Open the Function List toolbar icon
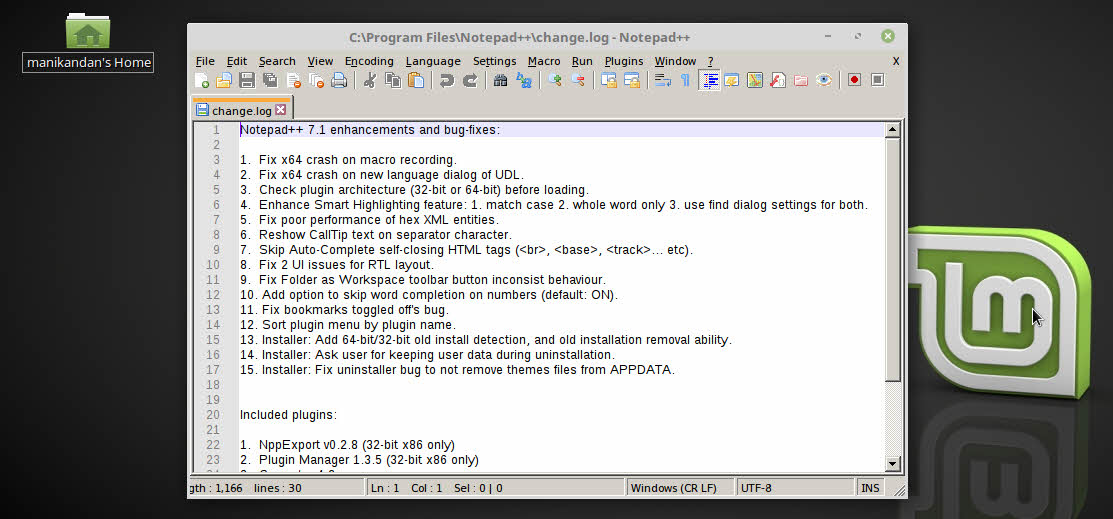 tap(778, 80)
